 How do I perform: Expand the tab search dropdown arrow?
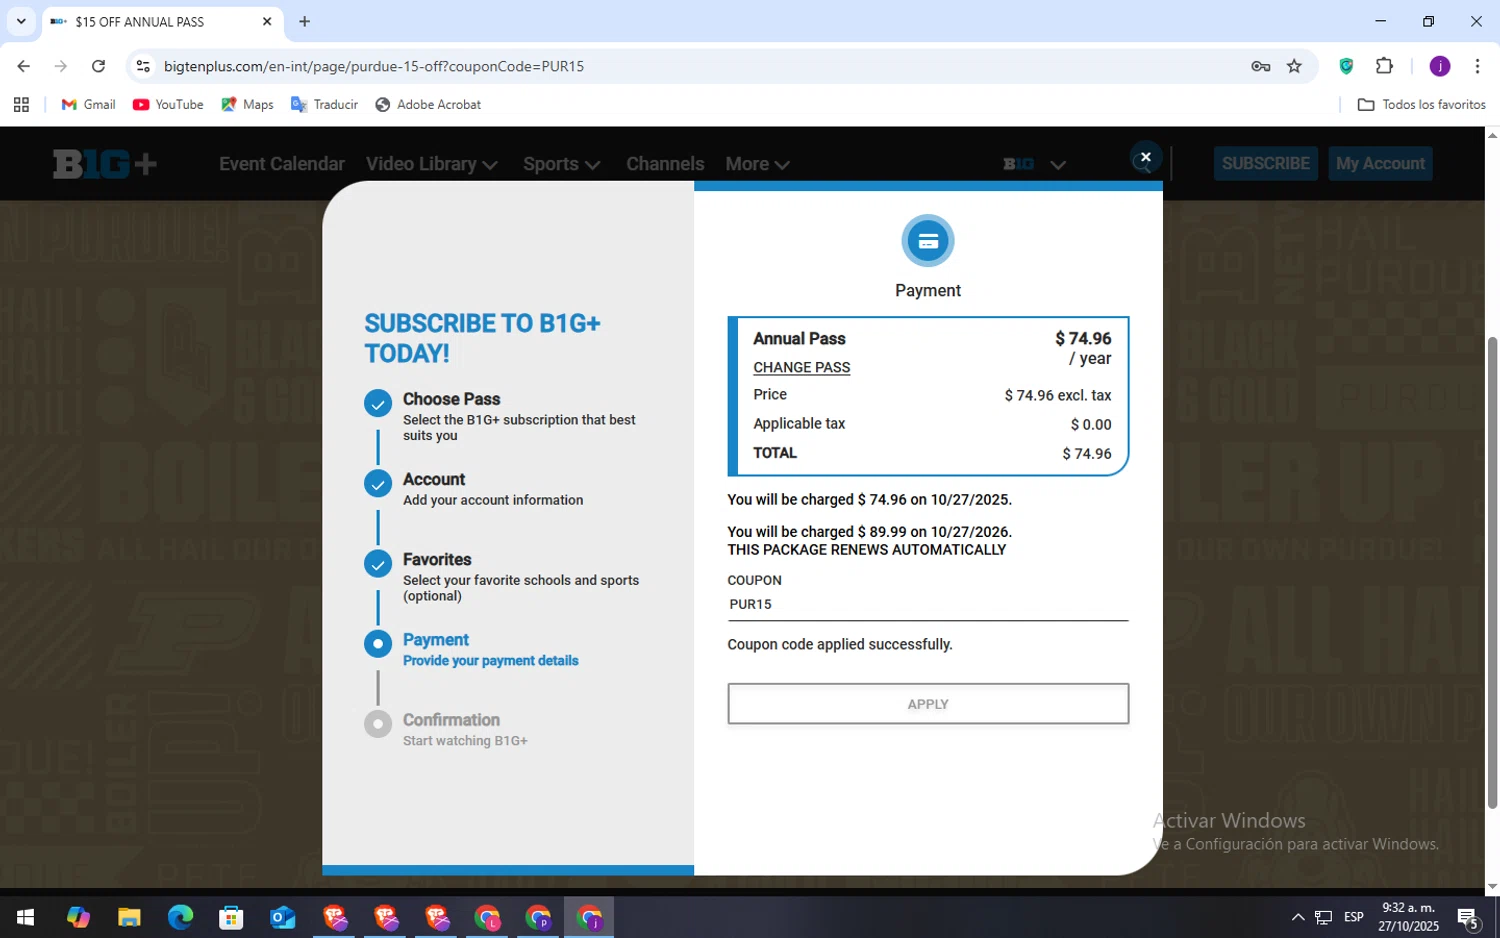click(21, 21)
